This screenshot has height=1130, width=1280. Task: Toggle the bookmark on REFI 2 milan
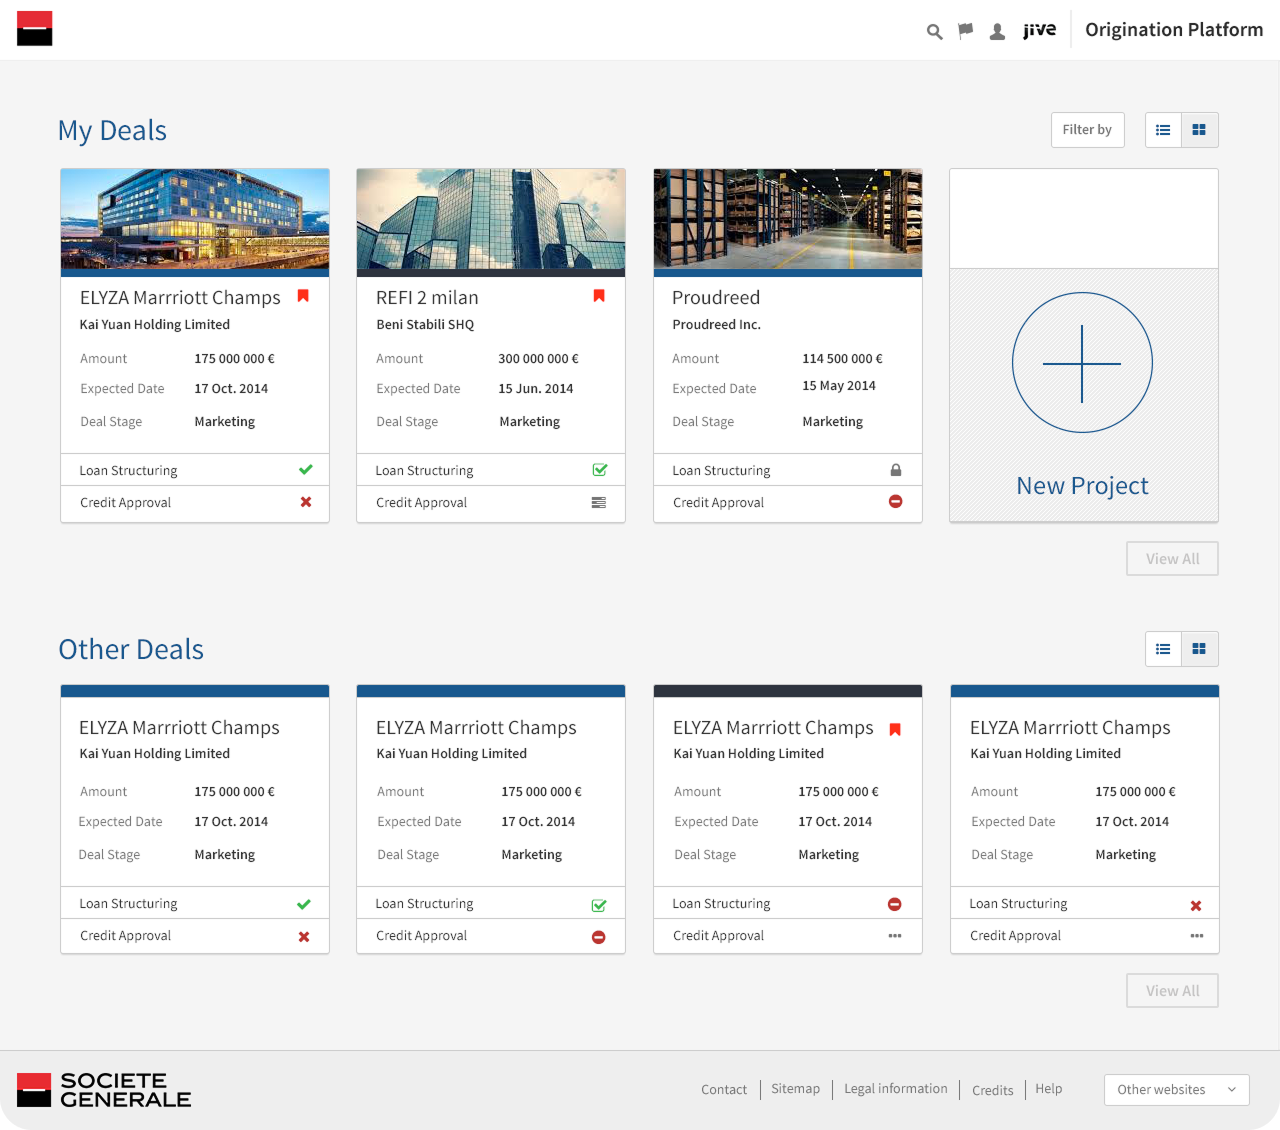tap(599, 296)
